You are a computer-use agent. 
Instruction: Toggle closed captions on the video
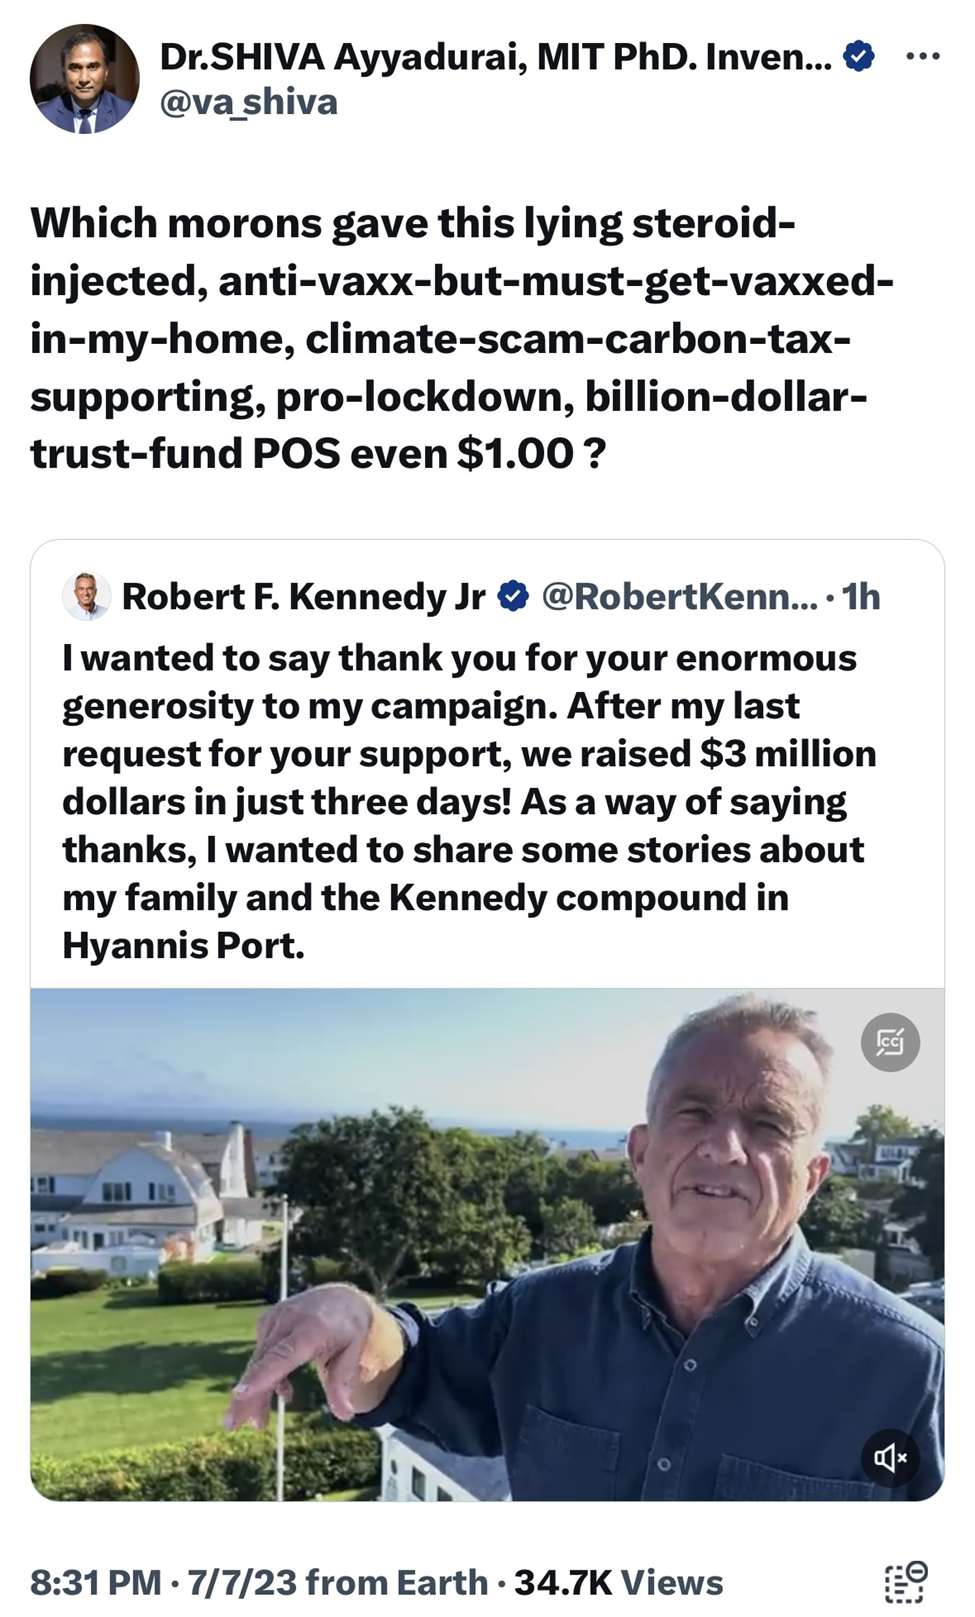coord(889,1042)
